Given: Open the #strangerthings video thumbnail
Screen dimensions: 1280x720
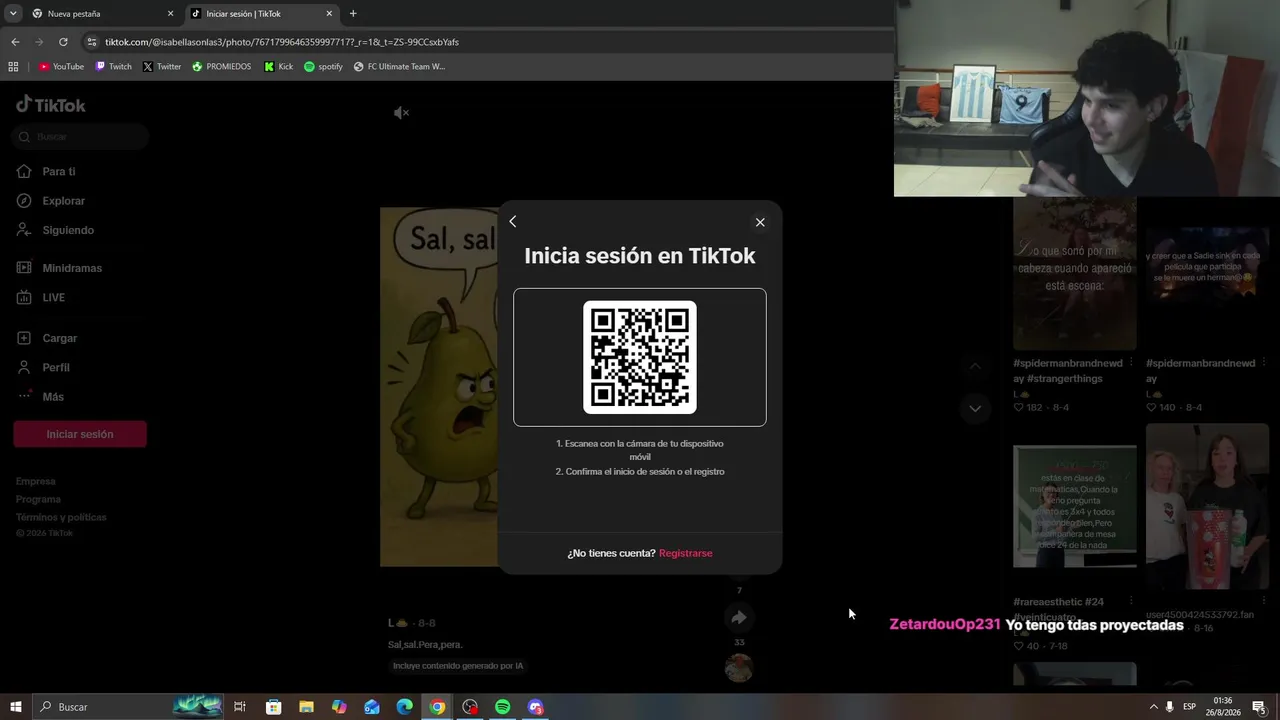Looking at the screenshot, I should tap(1075, 273).
